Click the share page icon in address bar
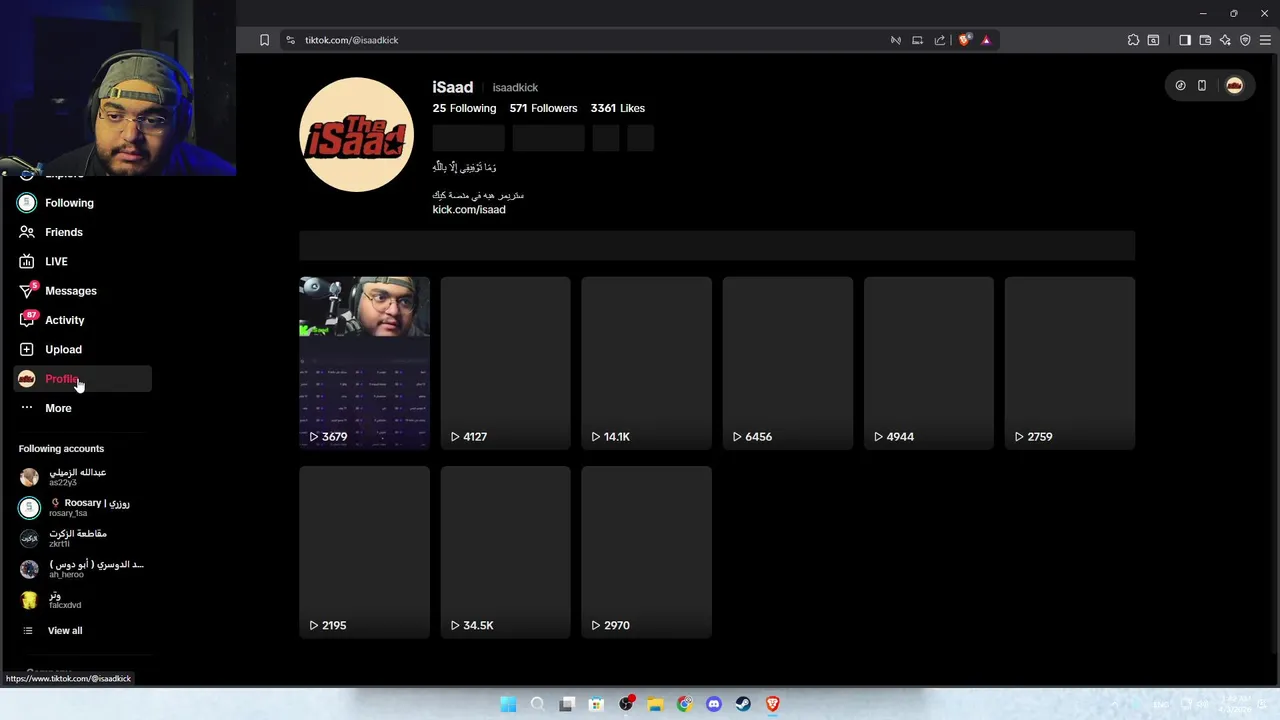 [x=940, y=40]
